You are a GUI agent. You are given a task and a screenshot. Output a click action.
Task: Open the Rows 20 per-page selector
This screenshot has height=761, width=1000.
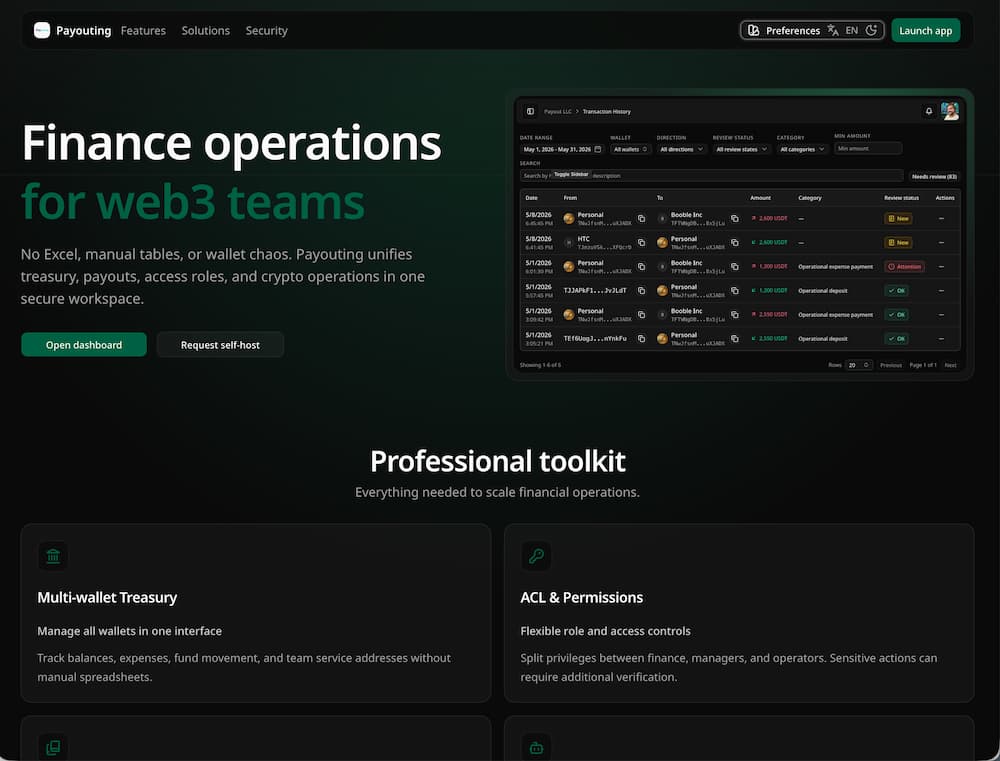click(x=858, y=365)
